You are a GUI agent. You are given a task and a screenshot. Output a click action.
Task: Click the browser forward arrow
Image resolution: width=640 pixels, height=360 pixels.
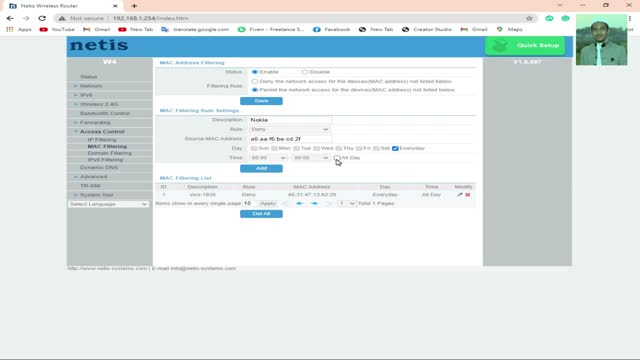[26, 18]
